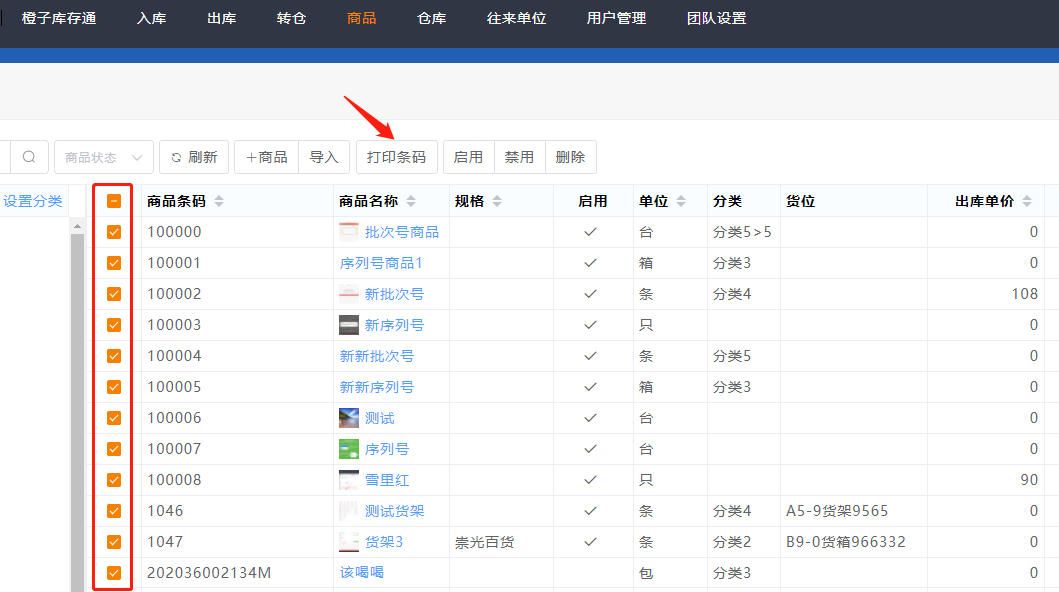1059x592 pixels.
Task: Open thumbnail image of 雪里红 product
Action: 349,480
